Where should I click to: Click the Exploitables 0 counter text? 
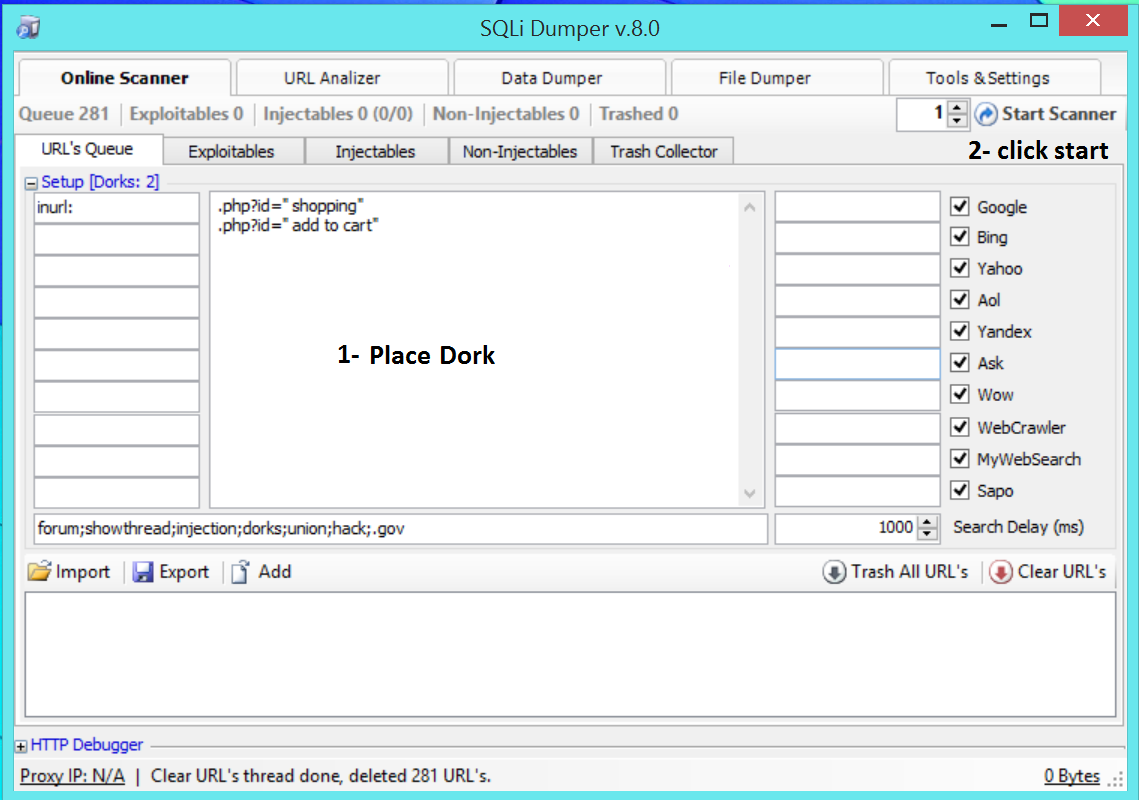[186, 114]
